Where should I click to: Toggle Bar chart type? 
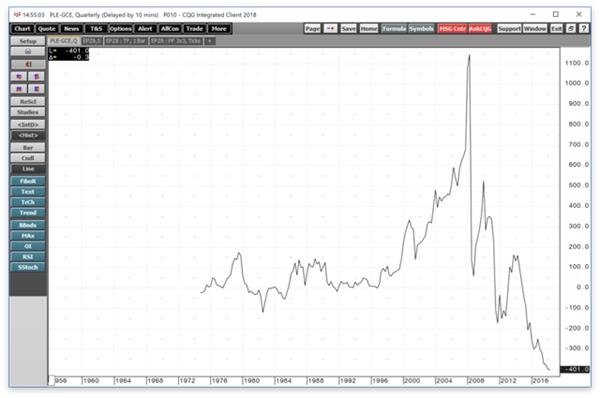pyautogui.click(x=28, y=148)
